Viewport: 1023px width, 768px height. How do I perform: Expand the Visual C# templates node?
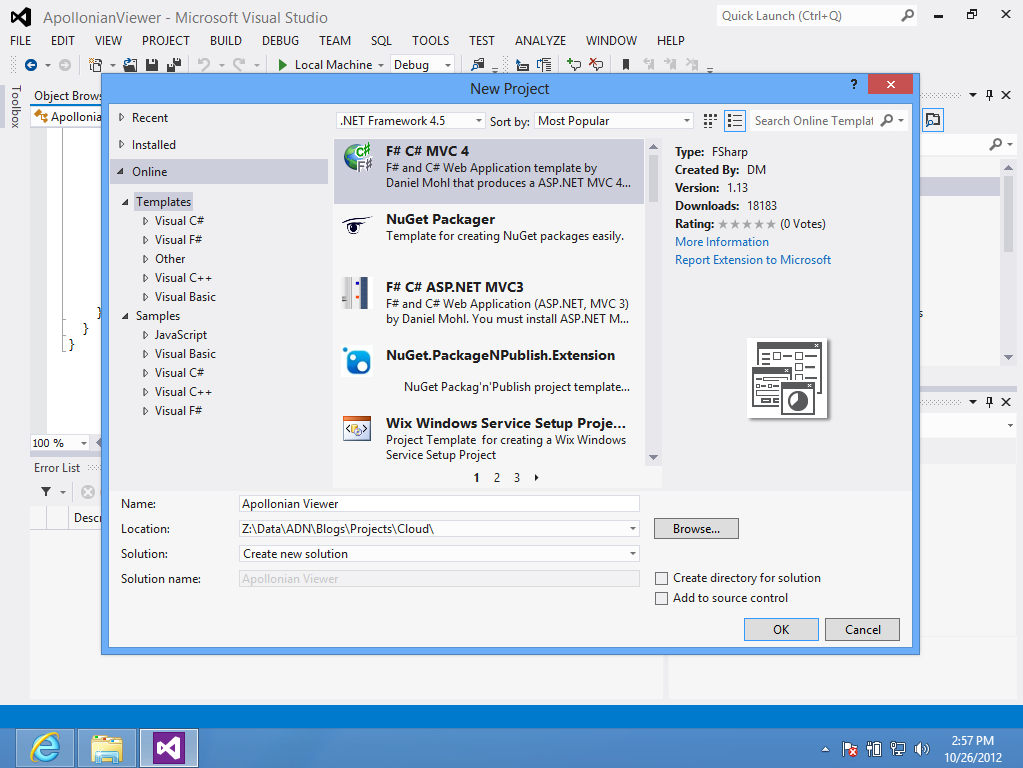[x=145, y=221]
